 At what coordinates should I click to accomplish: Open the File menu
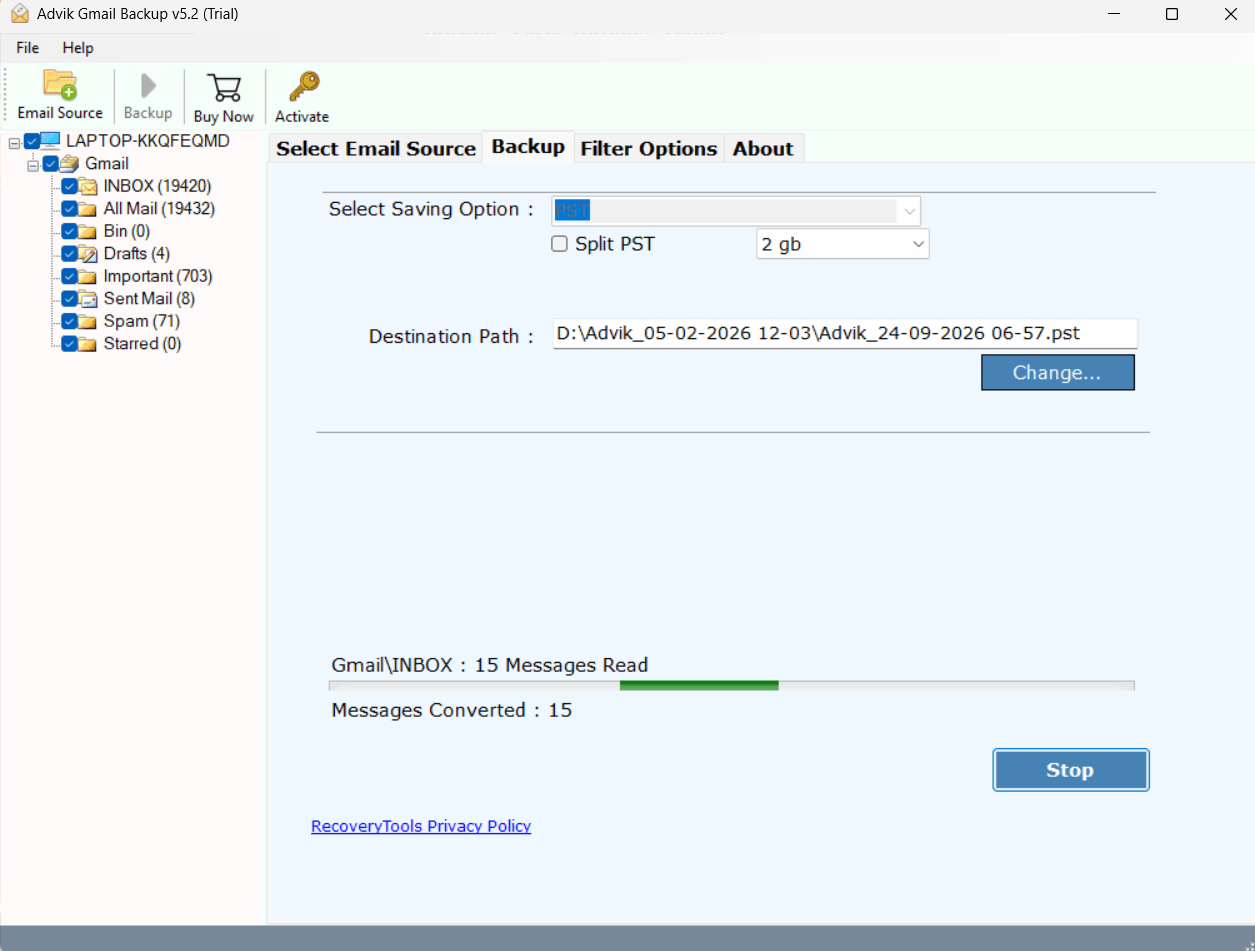pos(28,48)
